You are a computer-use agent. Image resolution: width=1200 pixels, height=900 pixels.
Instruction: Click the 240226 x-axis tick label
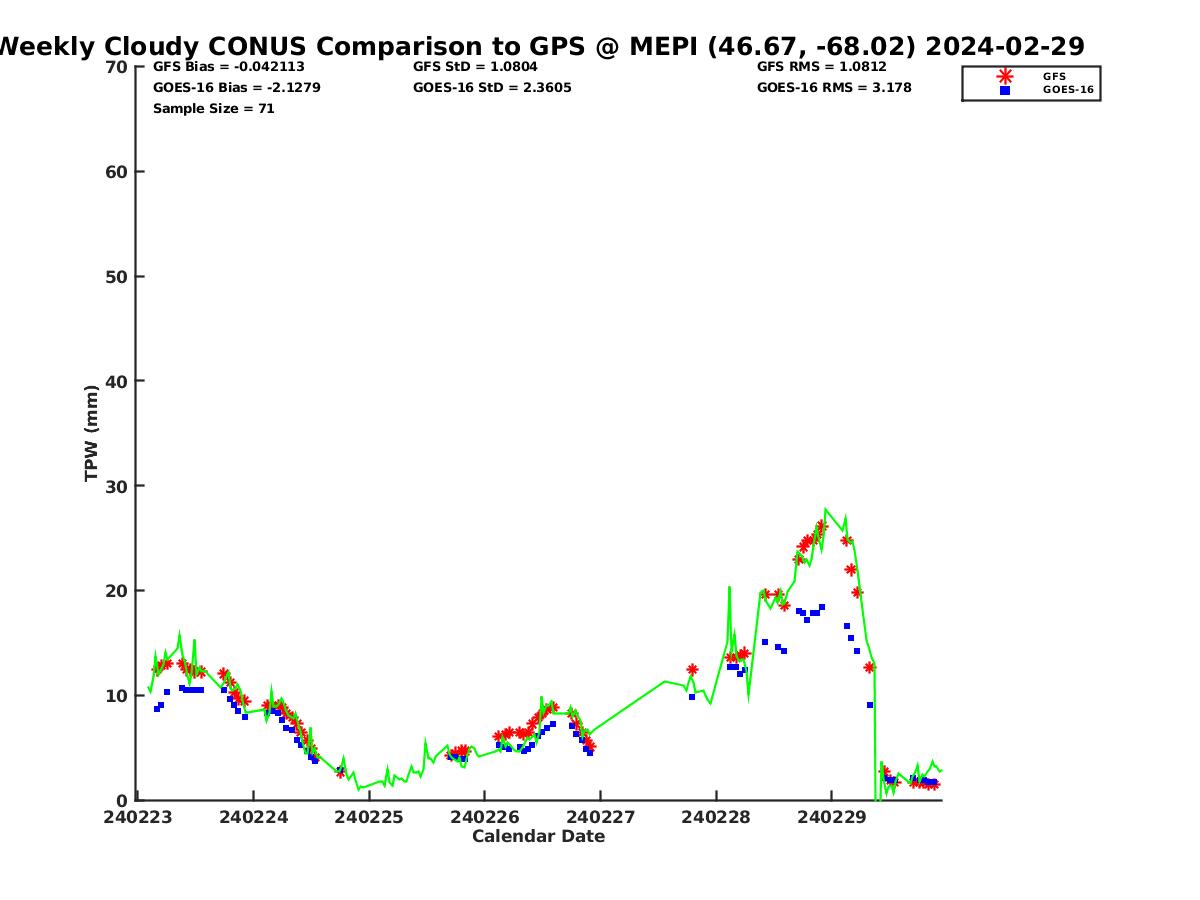[x=484, y=817]
